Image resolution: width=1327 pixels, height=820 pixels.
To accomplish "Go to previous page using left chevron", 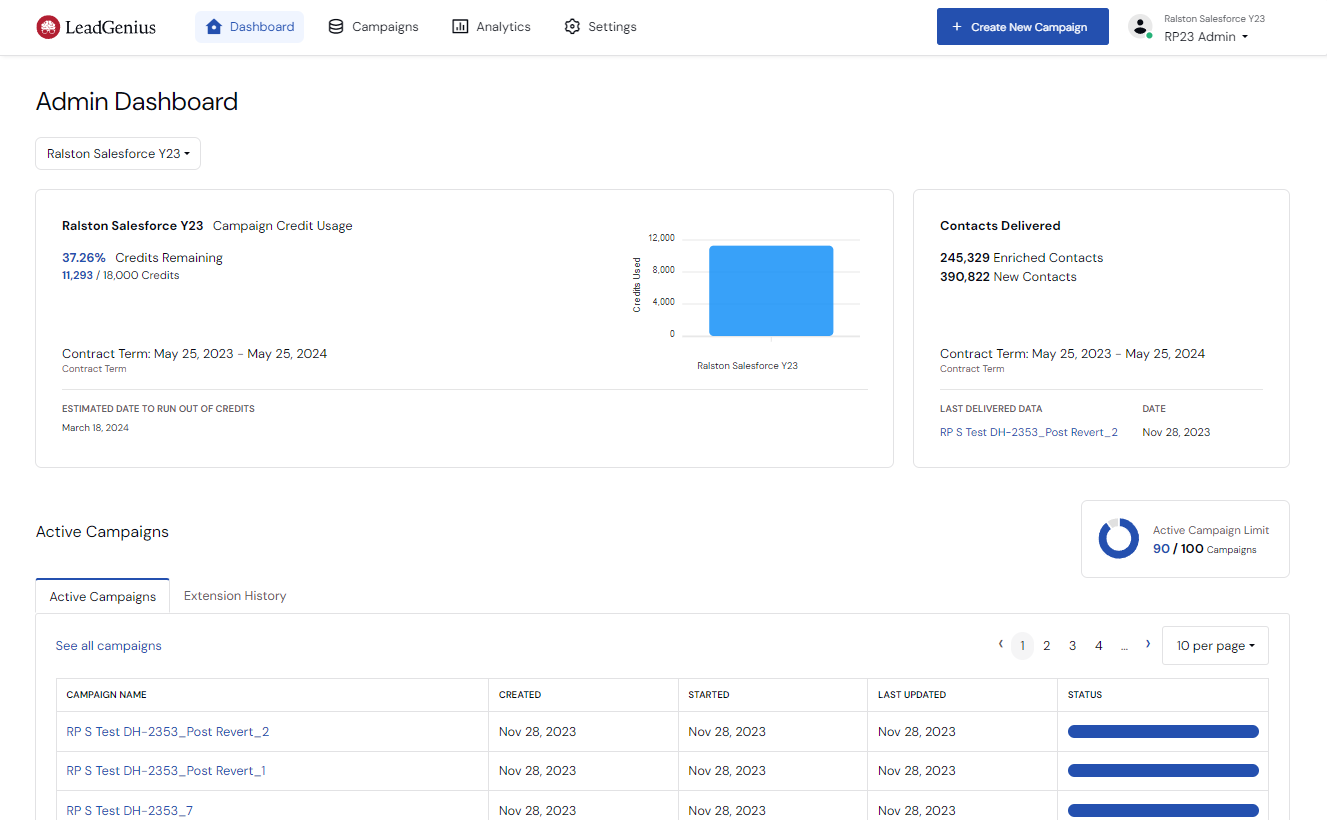I will point(1000,644).
